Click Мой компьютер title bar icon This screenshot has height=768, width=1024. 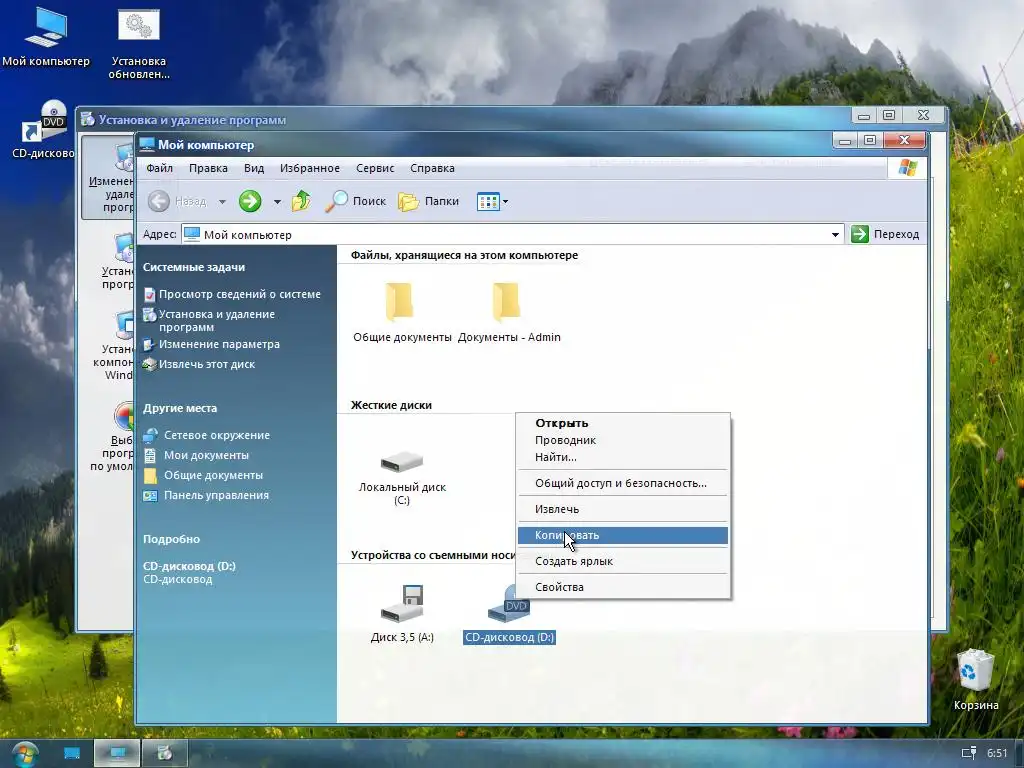pyautogui.click(x=147, y=144)
